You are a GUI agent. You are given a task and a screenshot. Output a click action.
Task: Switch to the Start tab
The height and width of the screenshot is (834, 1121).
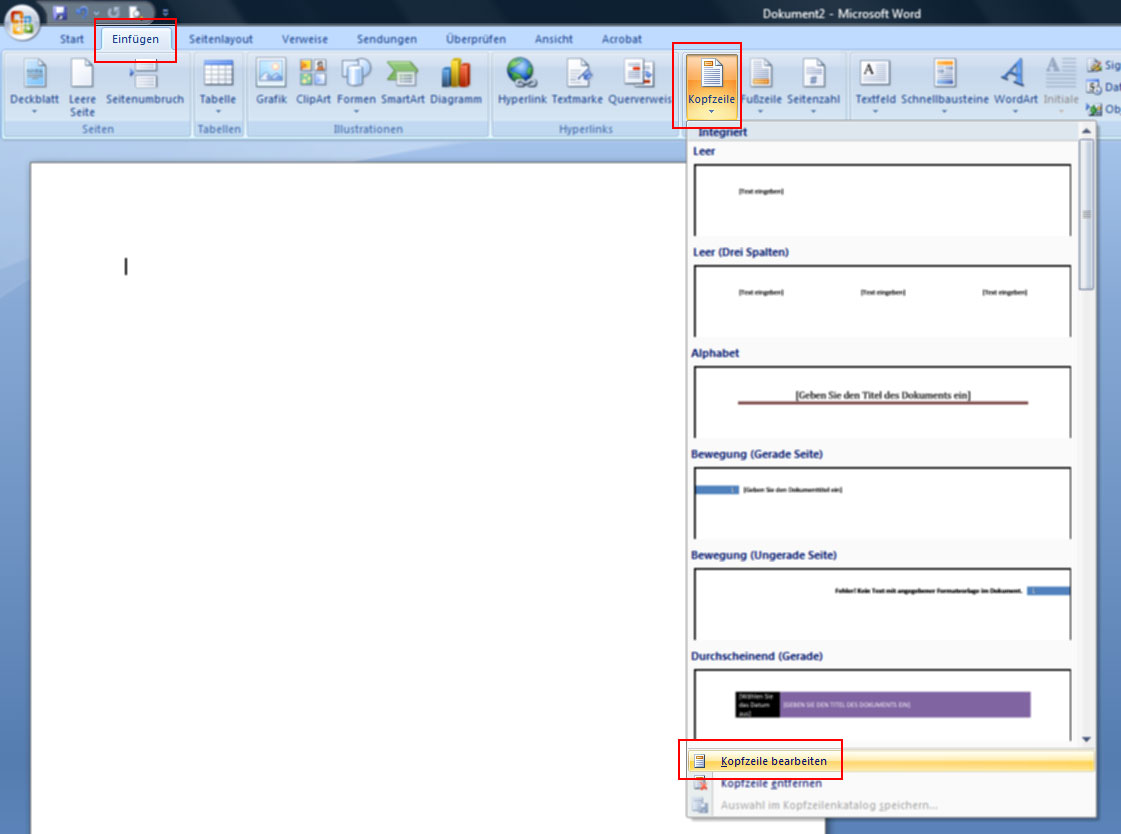(71, 39)
